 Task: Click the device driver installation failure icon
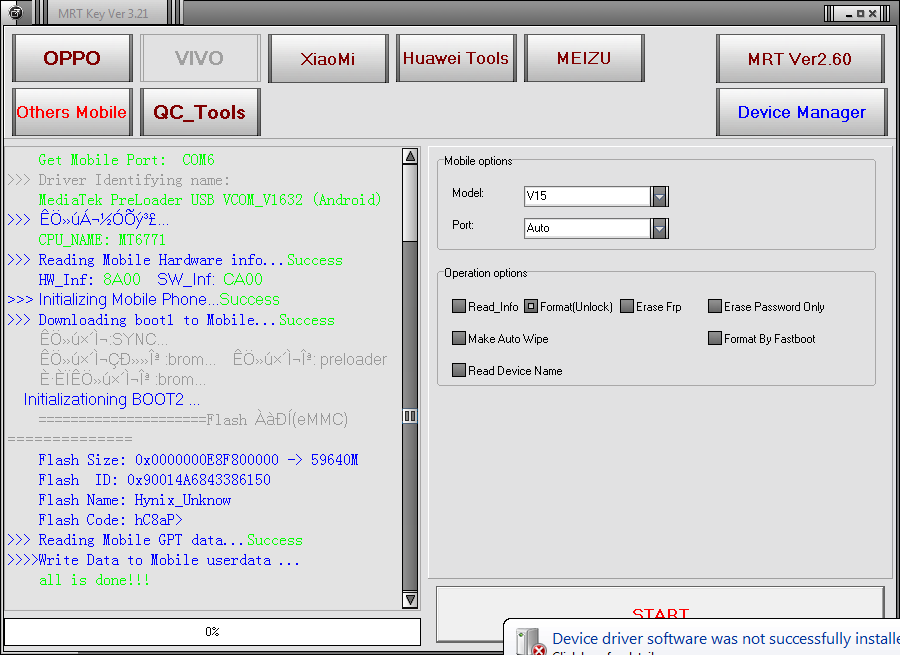(x=530, y=642)
